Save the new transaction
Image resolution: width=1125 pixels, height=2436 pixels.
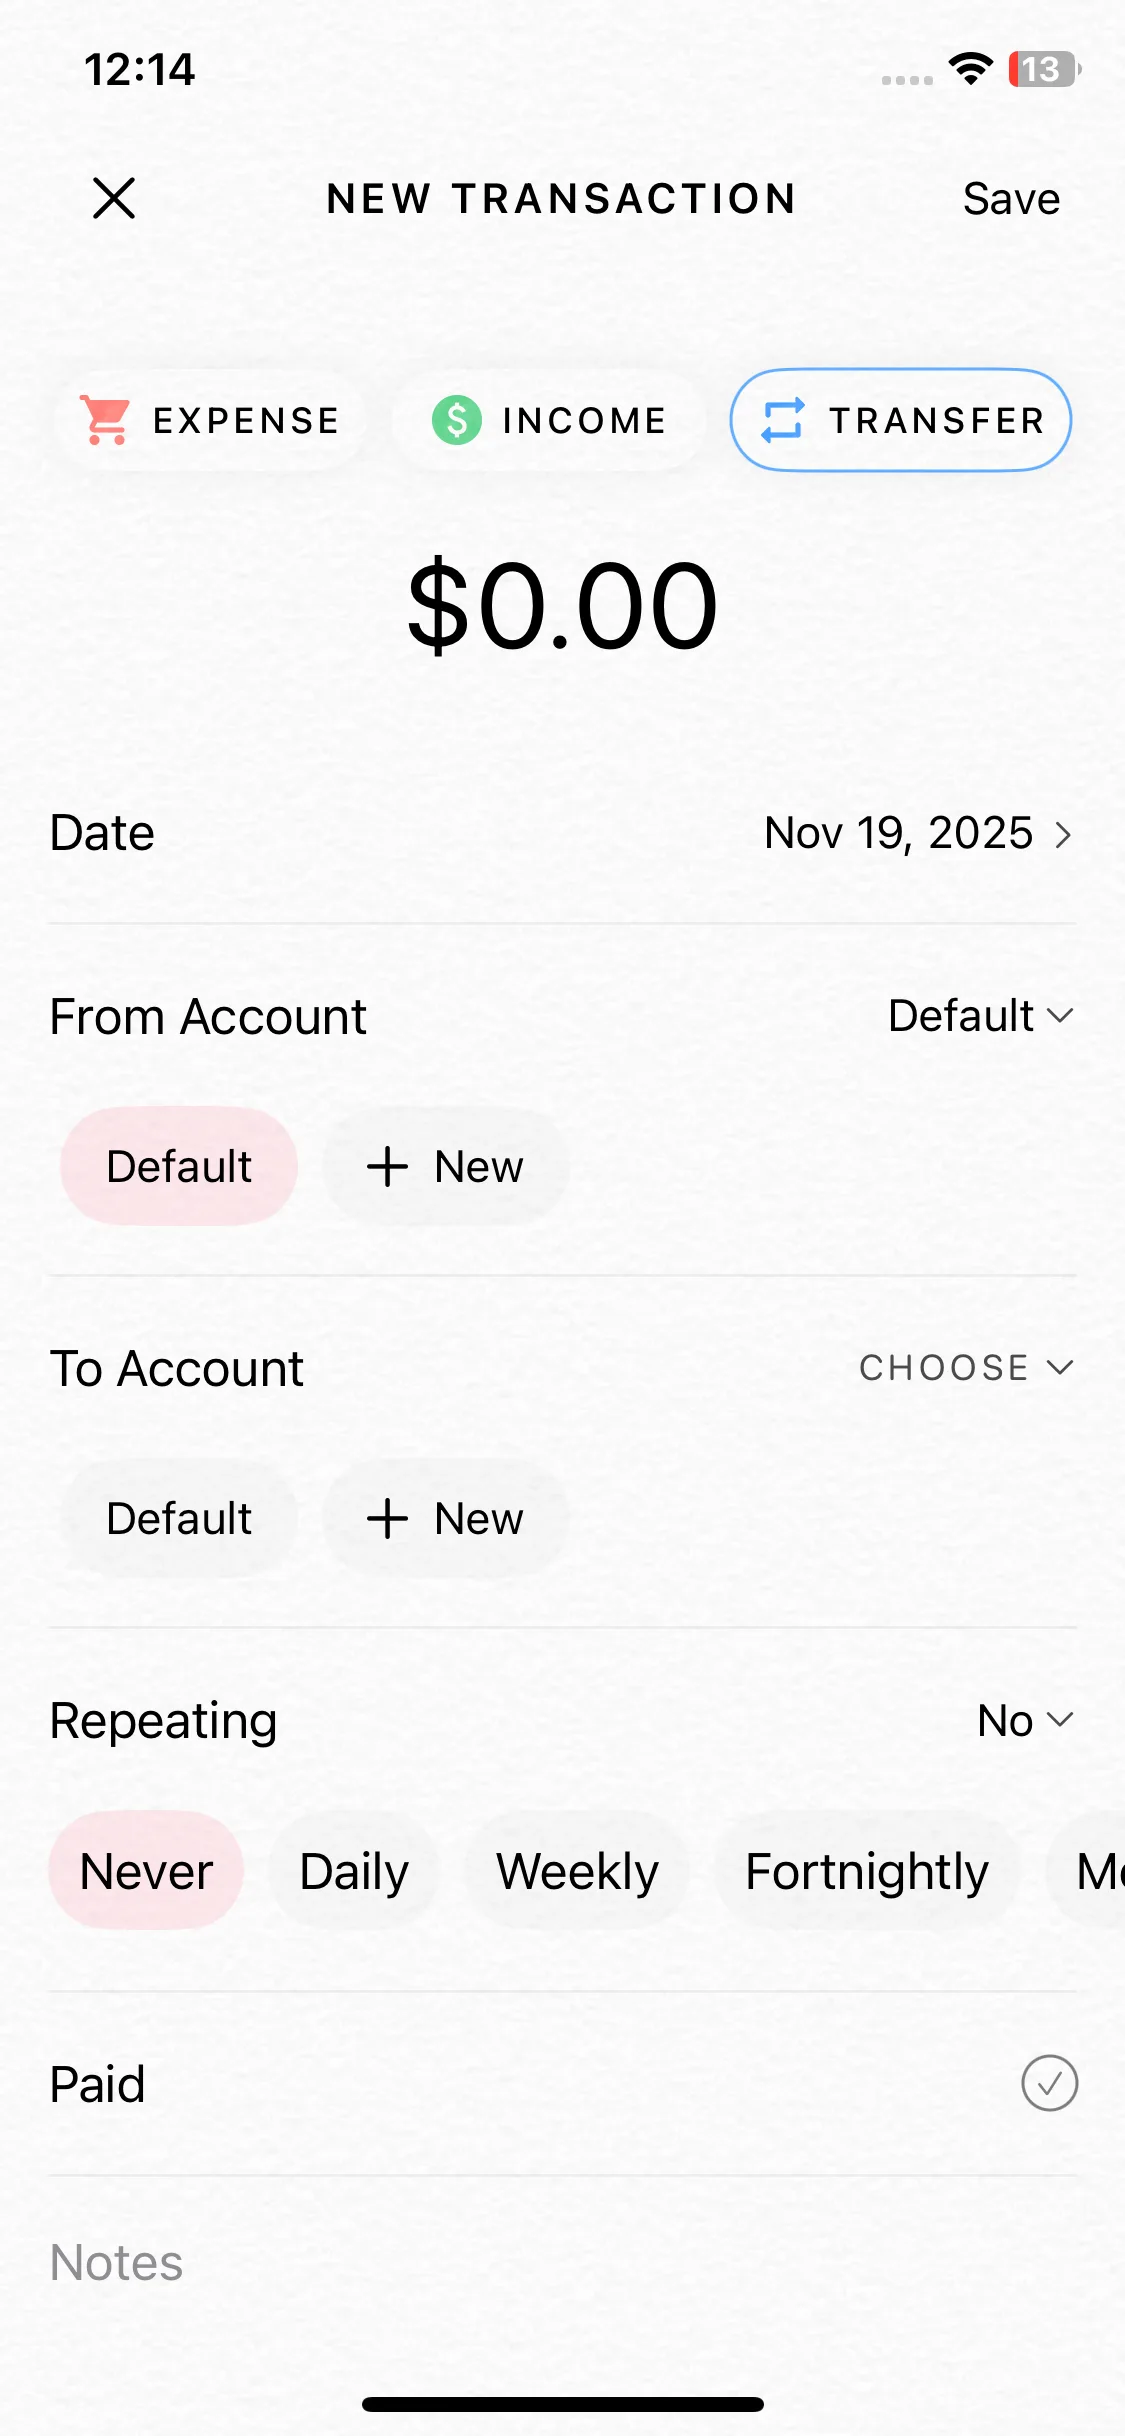(x=1011, y=199)
